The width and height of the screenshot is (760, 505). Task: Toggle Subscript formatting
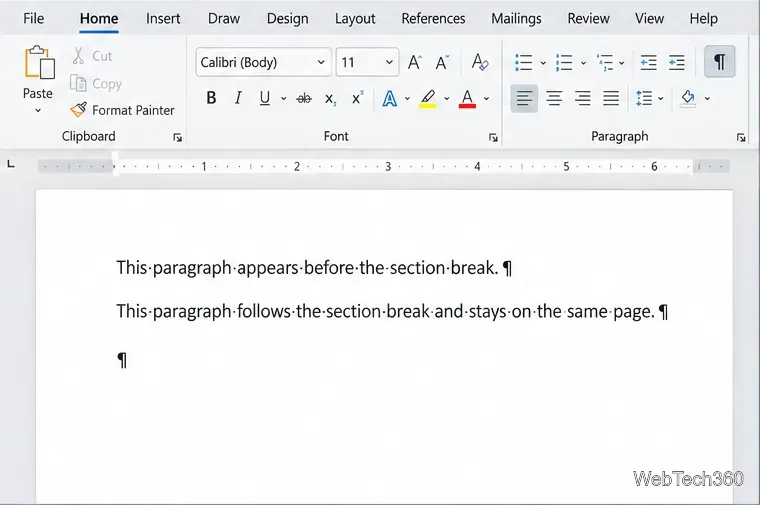pyautogui.click(x=331, y=99)
